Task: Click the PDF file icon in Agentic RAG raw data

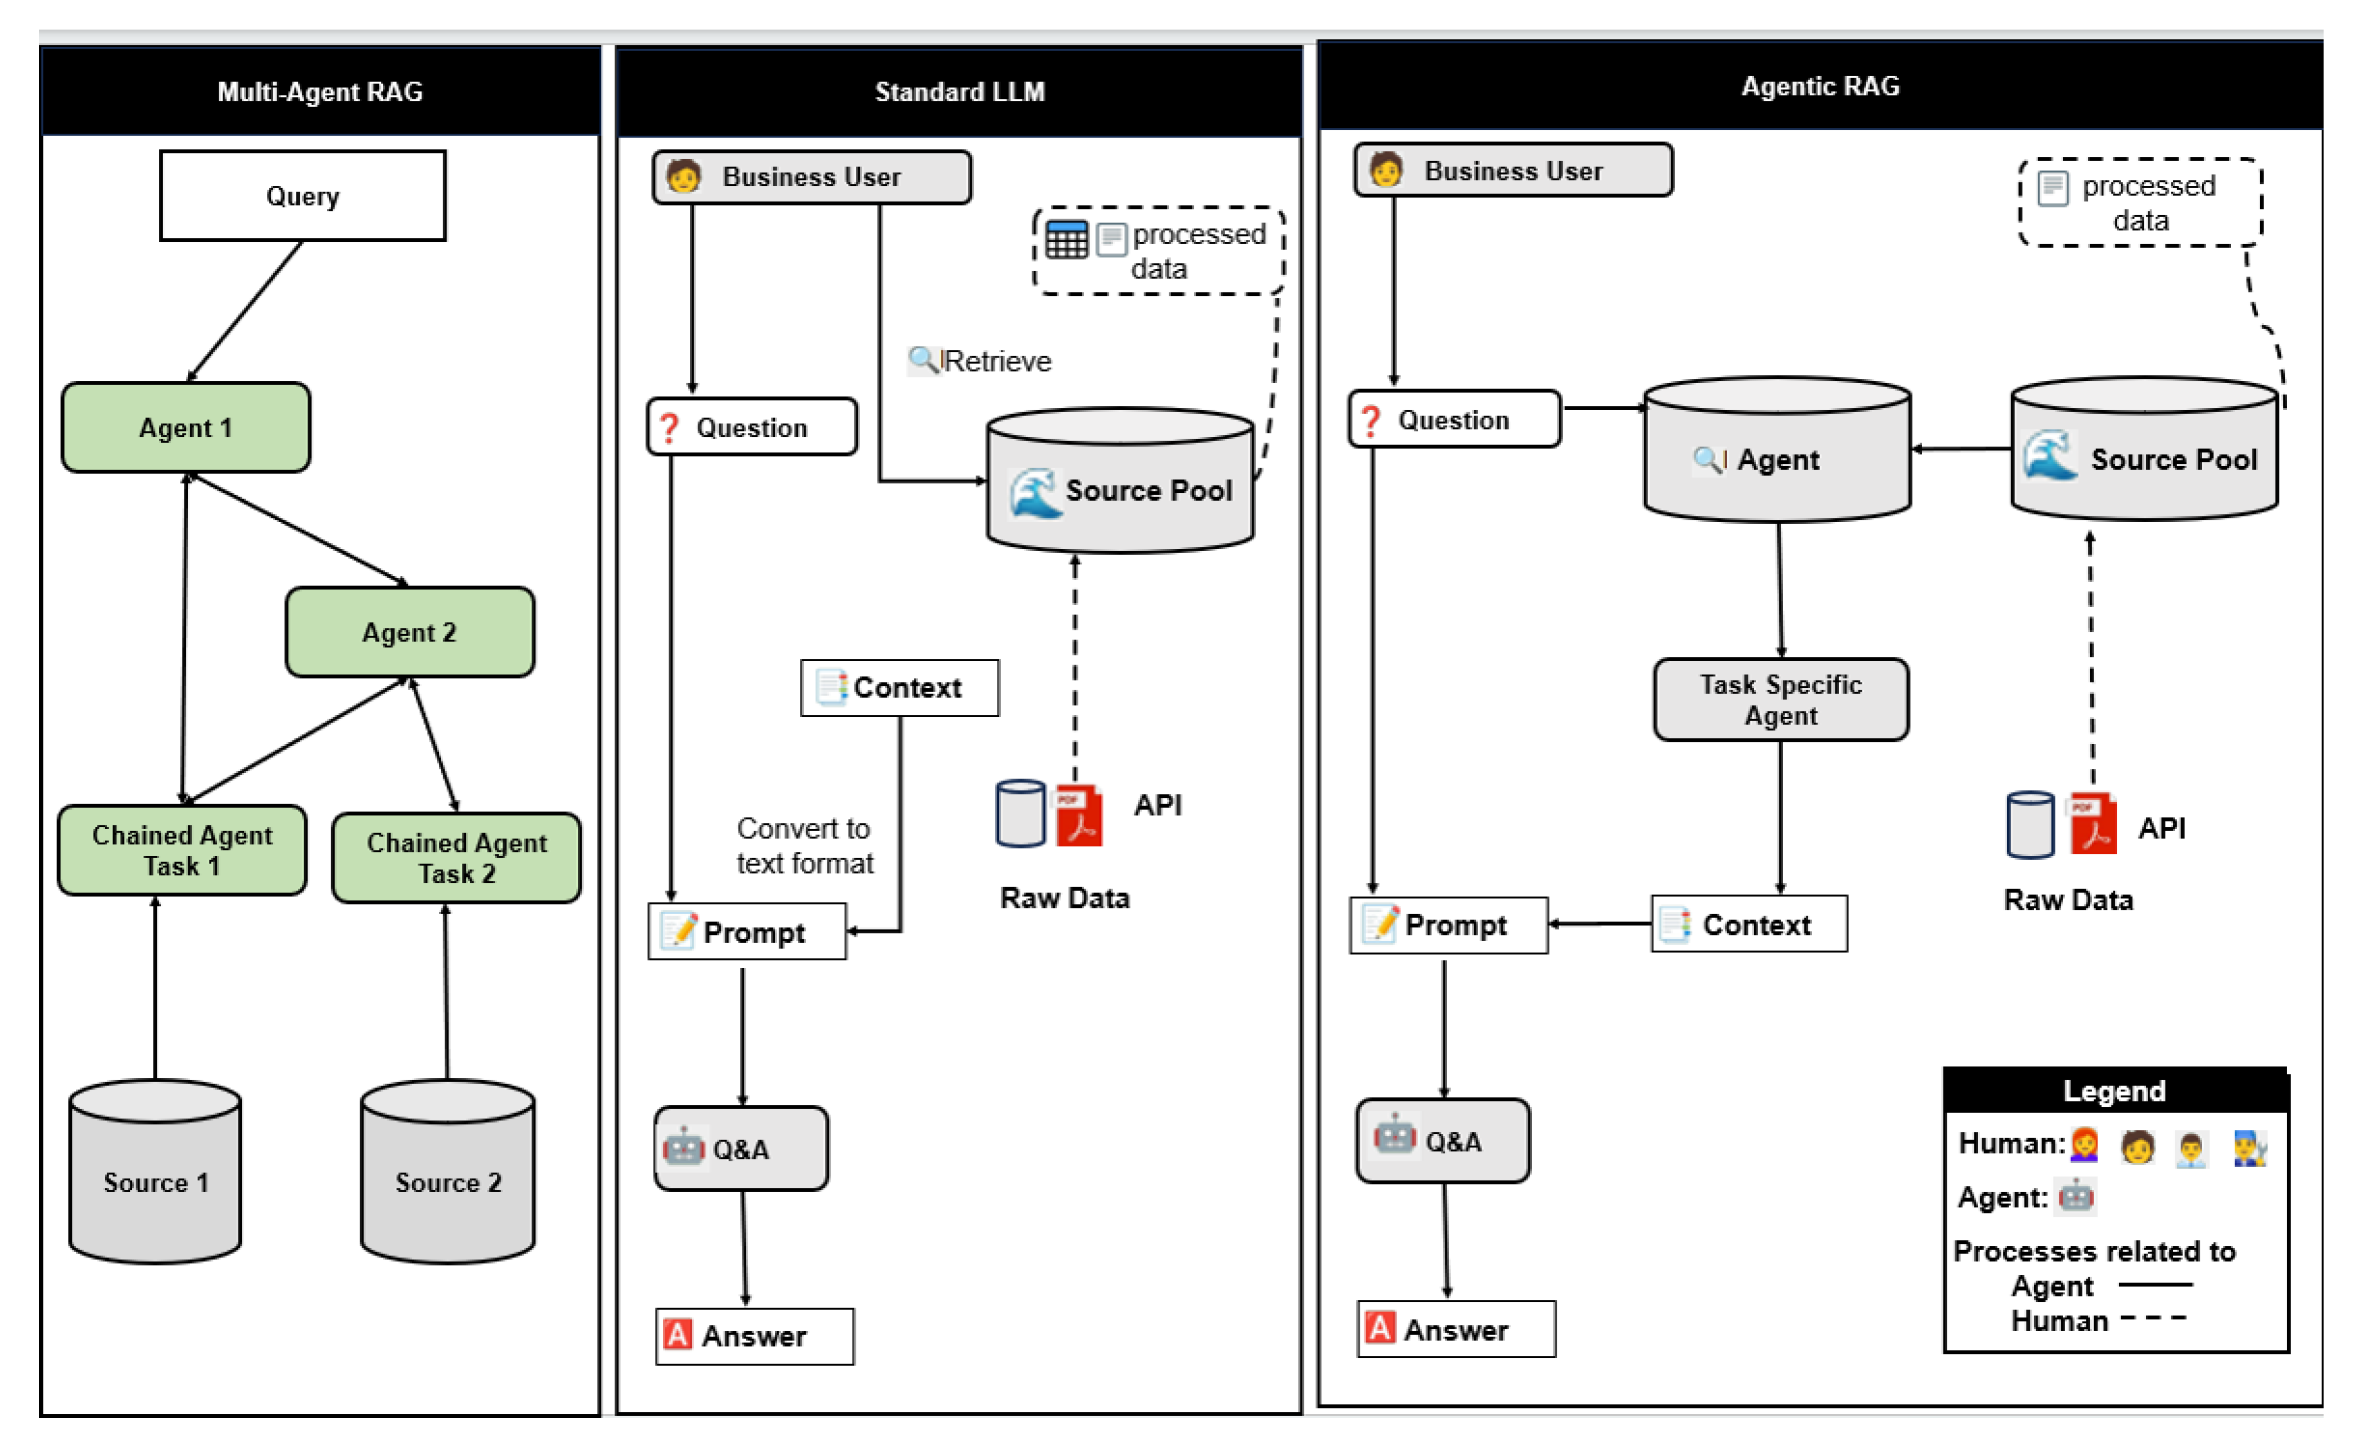Action: click(2092, 824)
